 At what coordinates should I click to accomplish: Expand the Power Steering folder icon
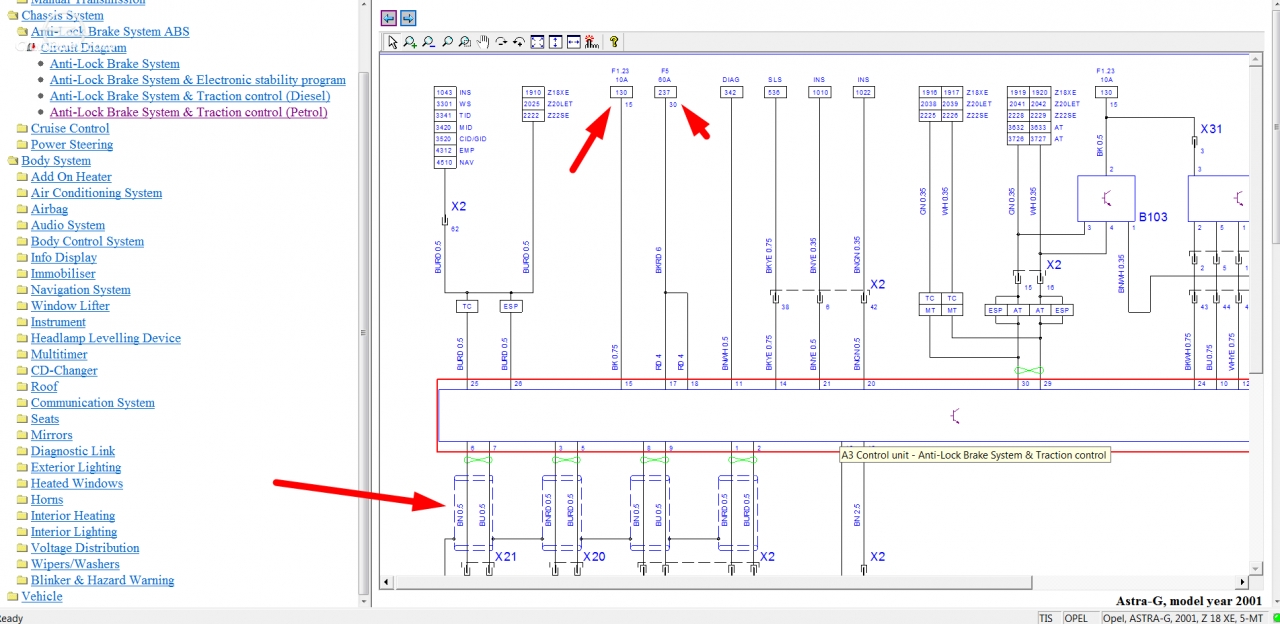22,145
